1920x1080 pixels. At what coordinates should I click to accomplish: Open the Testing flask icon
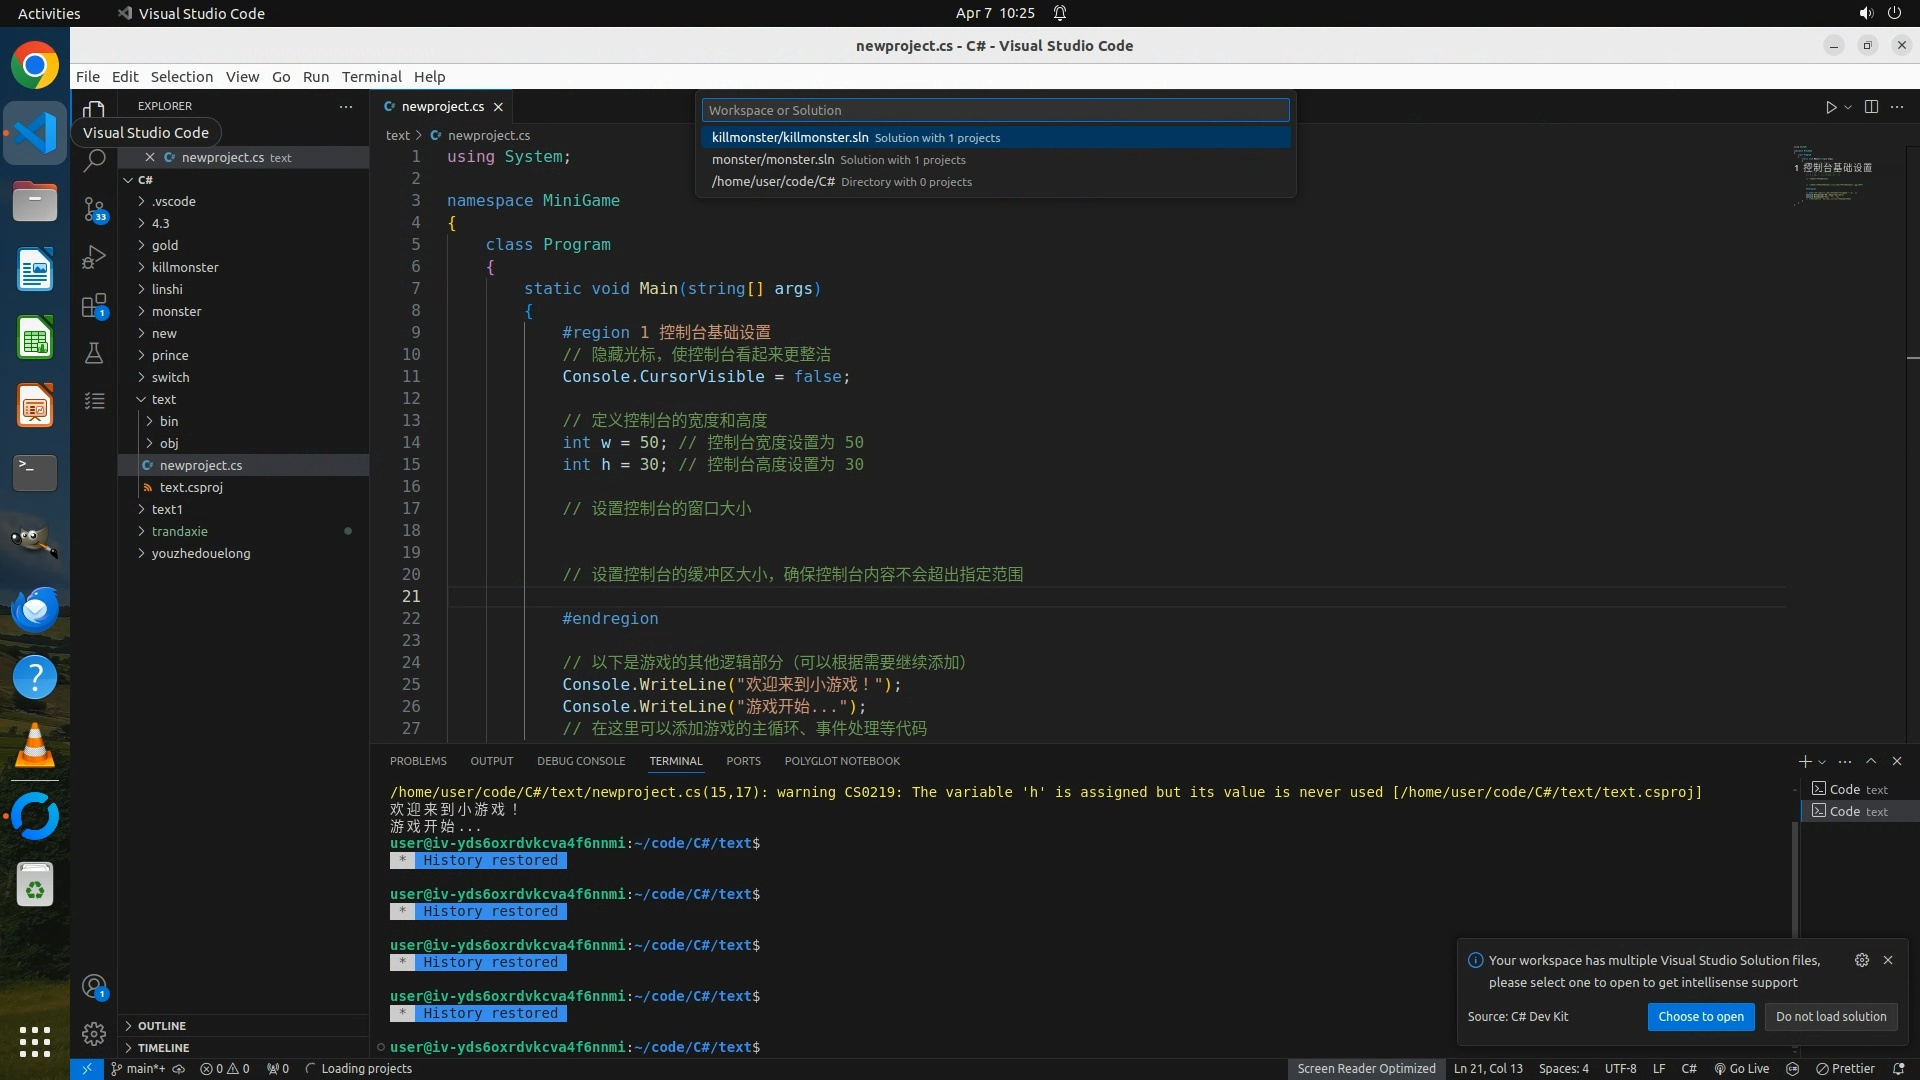[94, 353]
